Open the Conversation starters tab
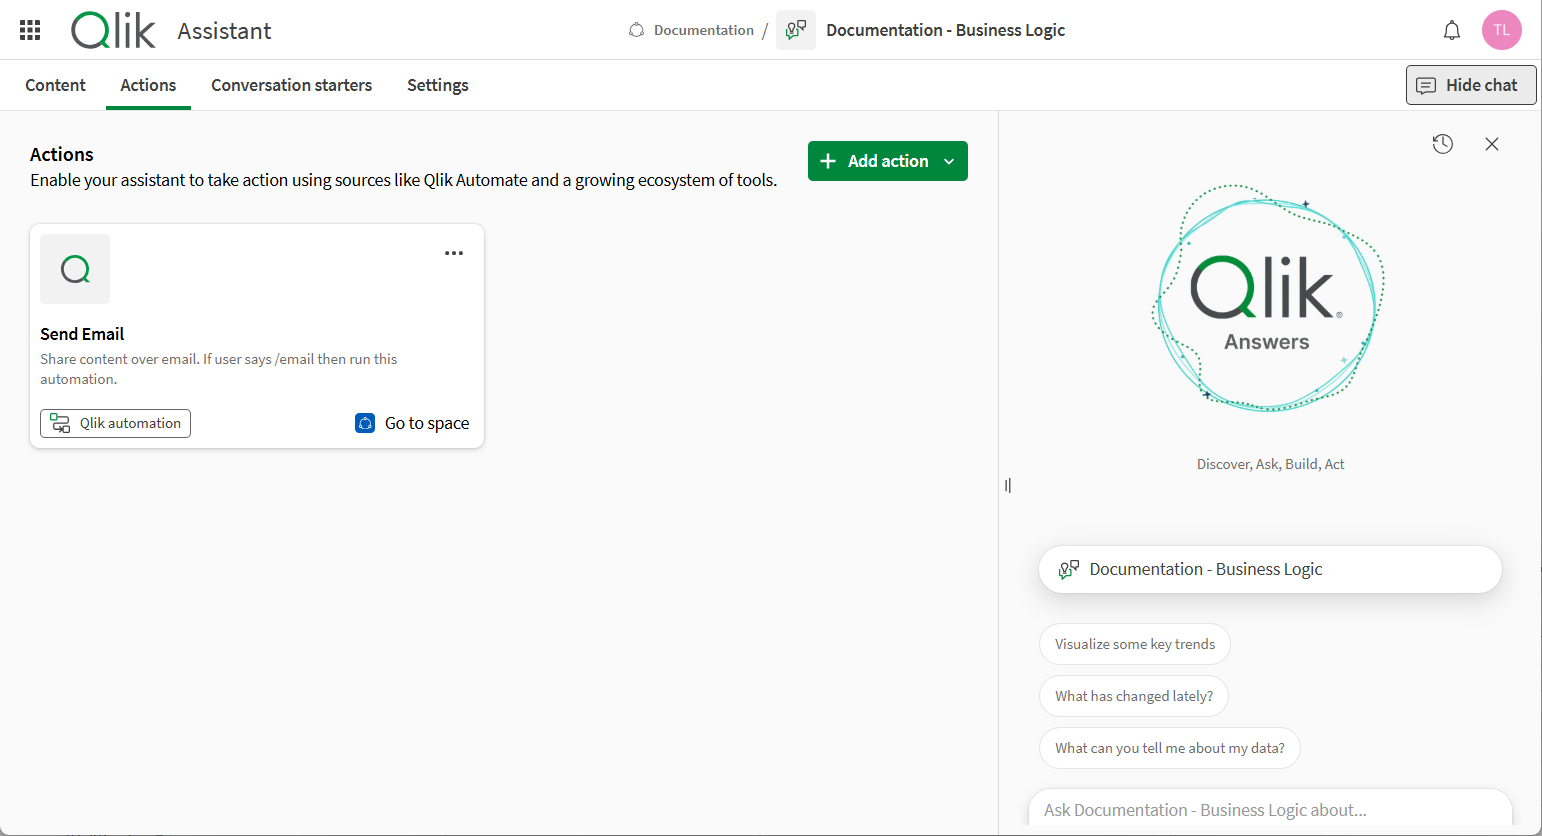 click(x=292, y=85)
